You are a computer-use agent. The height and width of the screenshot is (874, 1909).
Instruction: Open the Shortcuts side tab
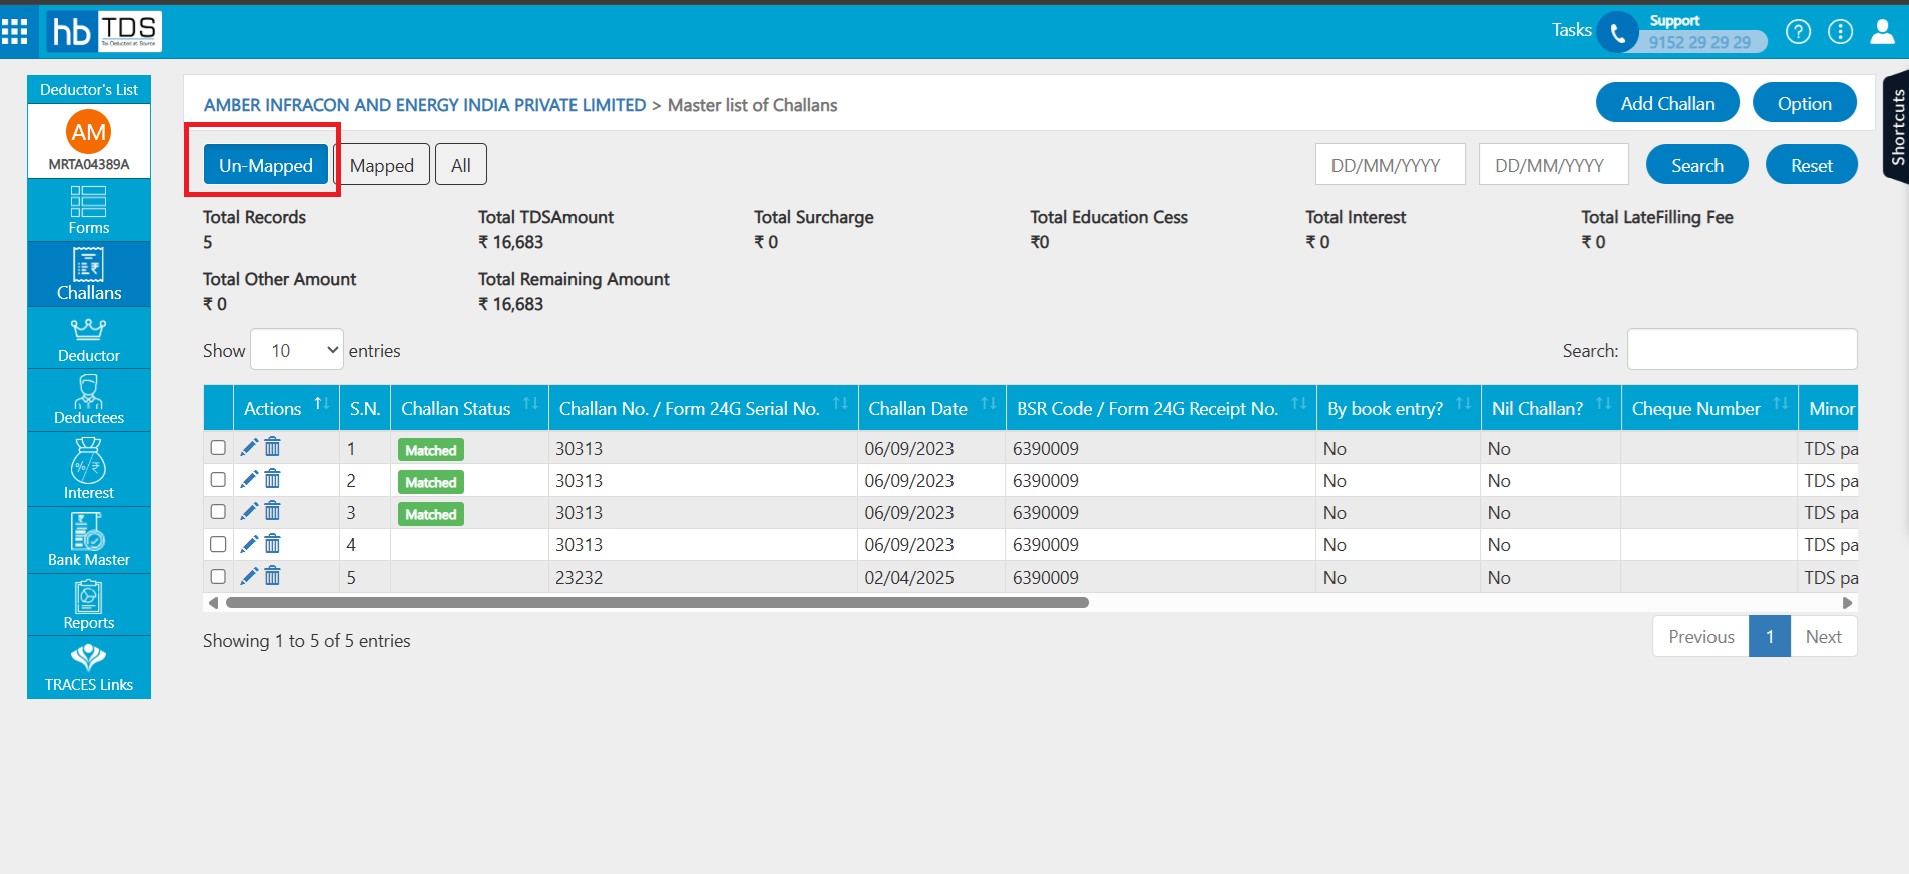1896,127
